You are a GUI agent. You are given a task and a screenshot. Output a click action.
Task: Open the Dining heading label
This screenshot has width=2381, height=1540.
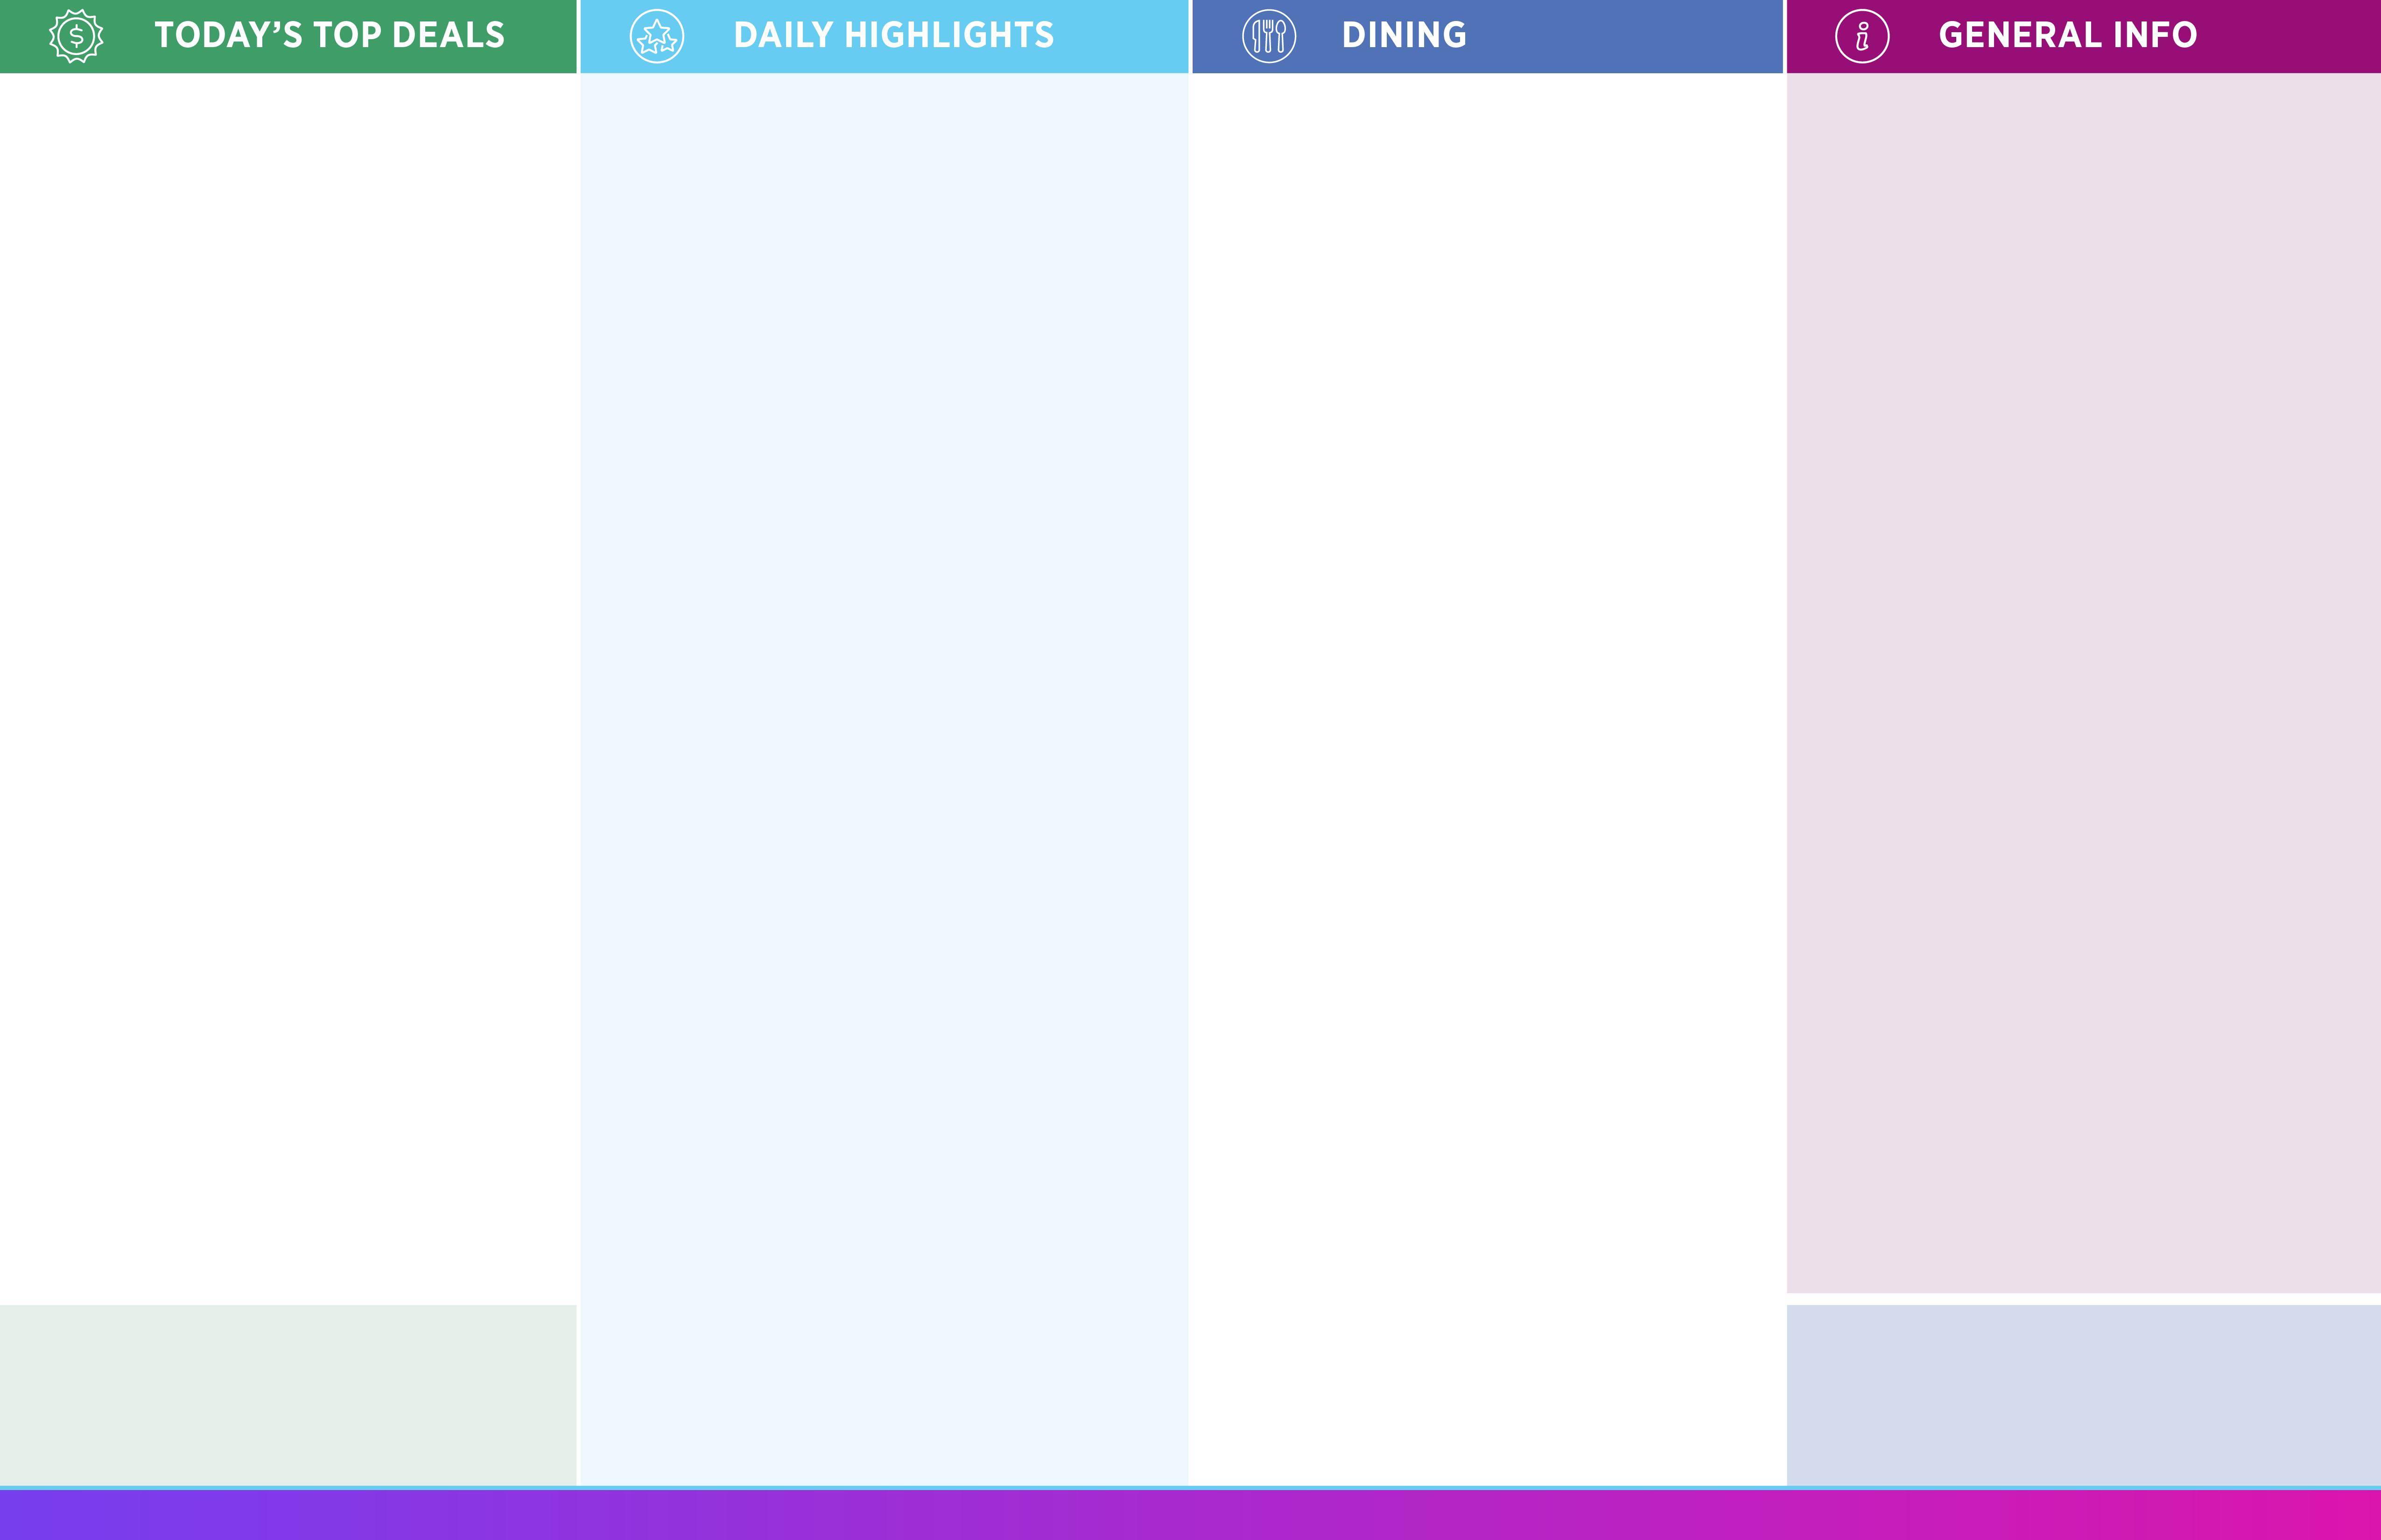coord(1404,36)
